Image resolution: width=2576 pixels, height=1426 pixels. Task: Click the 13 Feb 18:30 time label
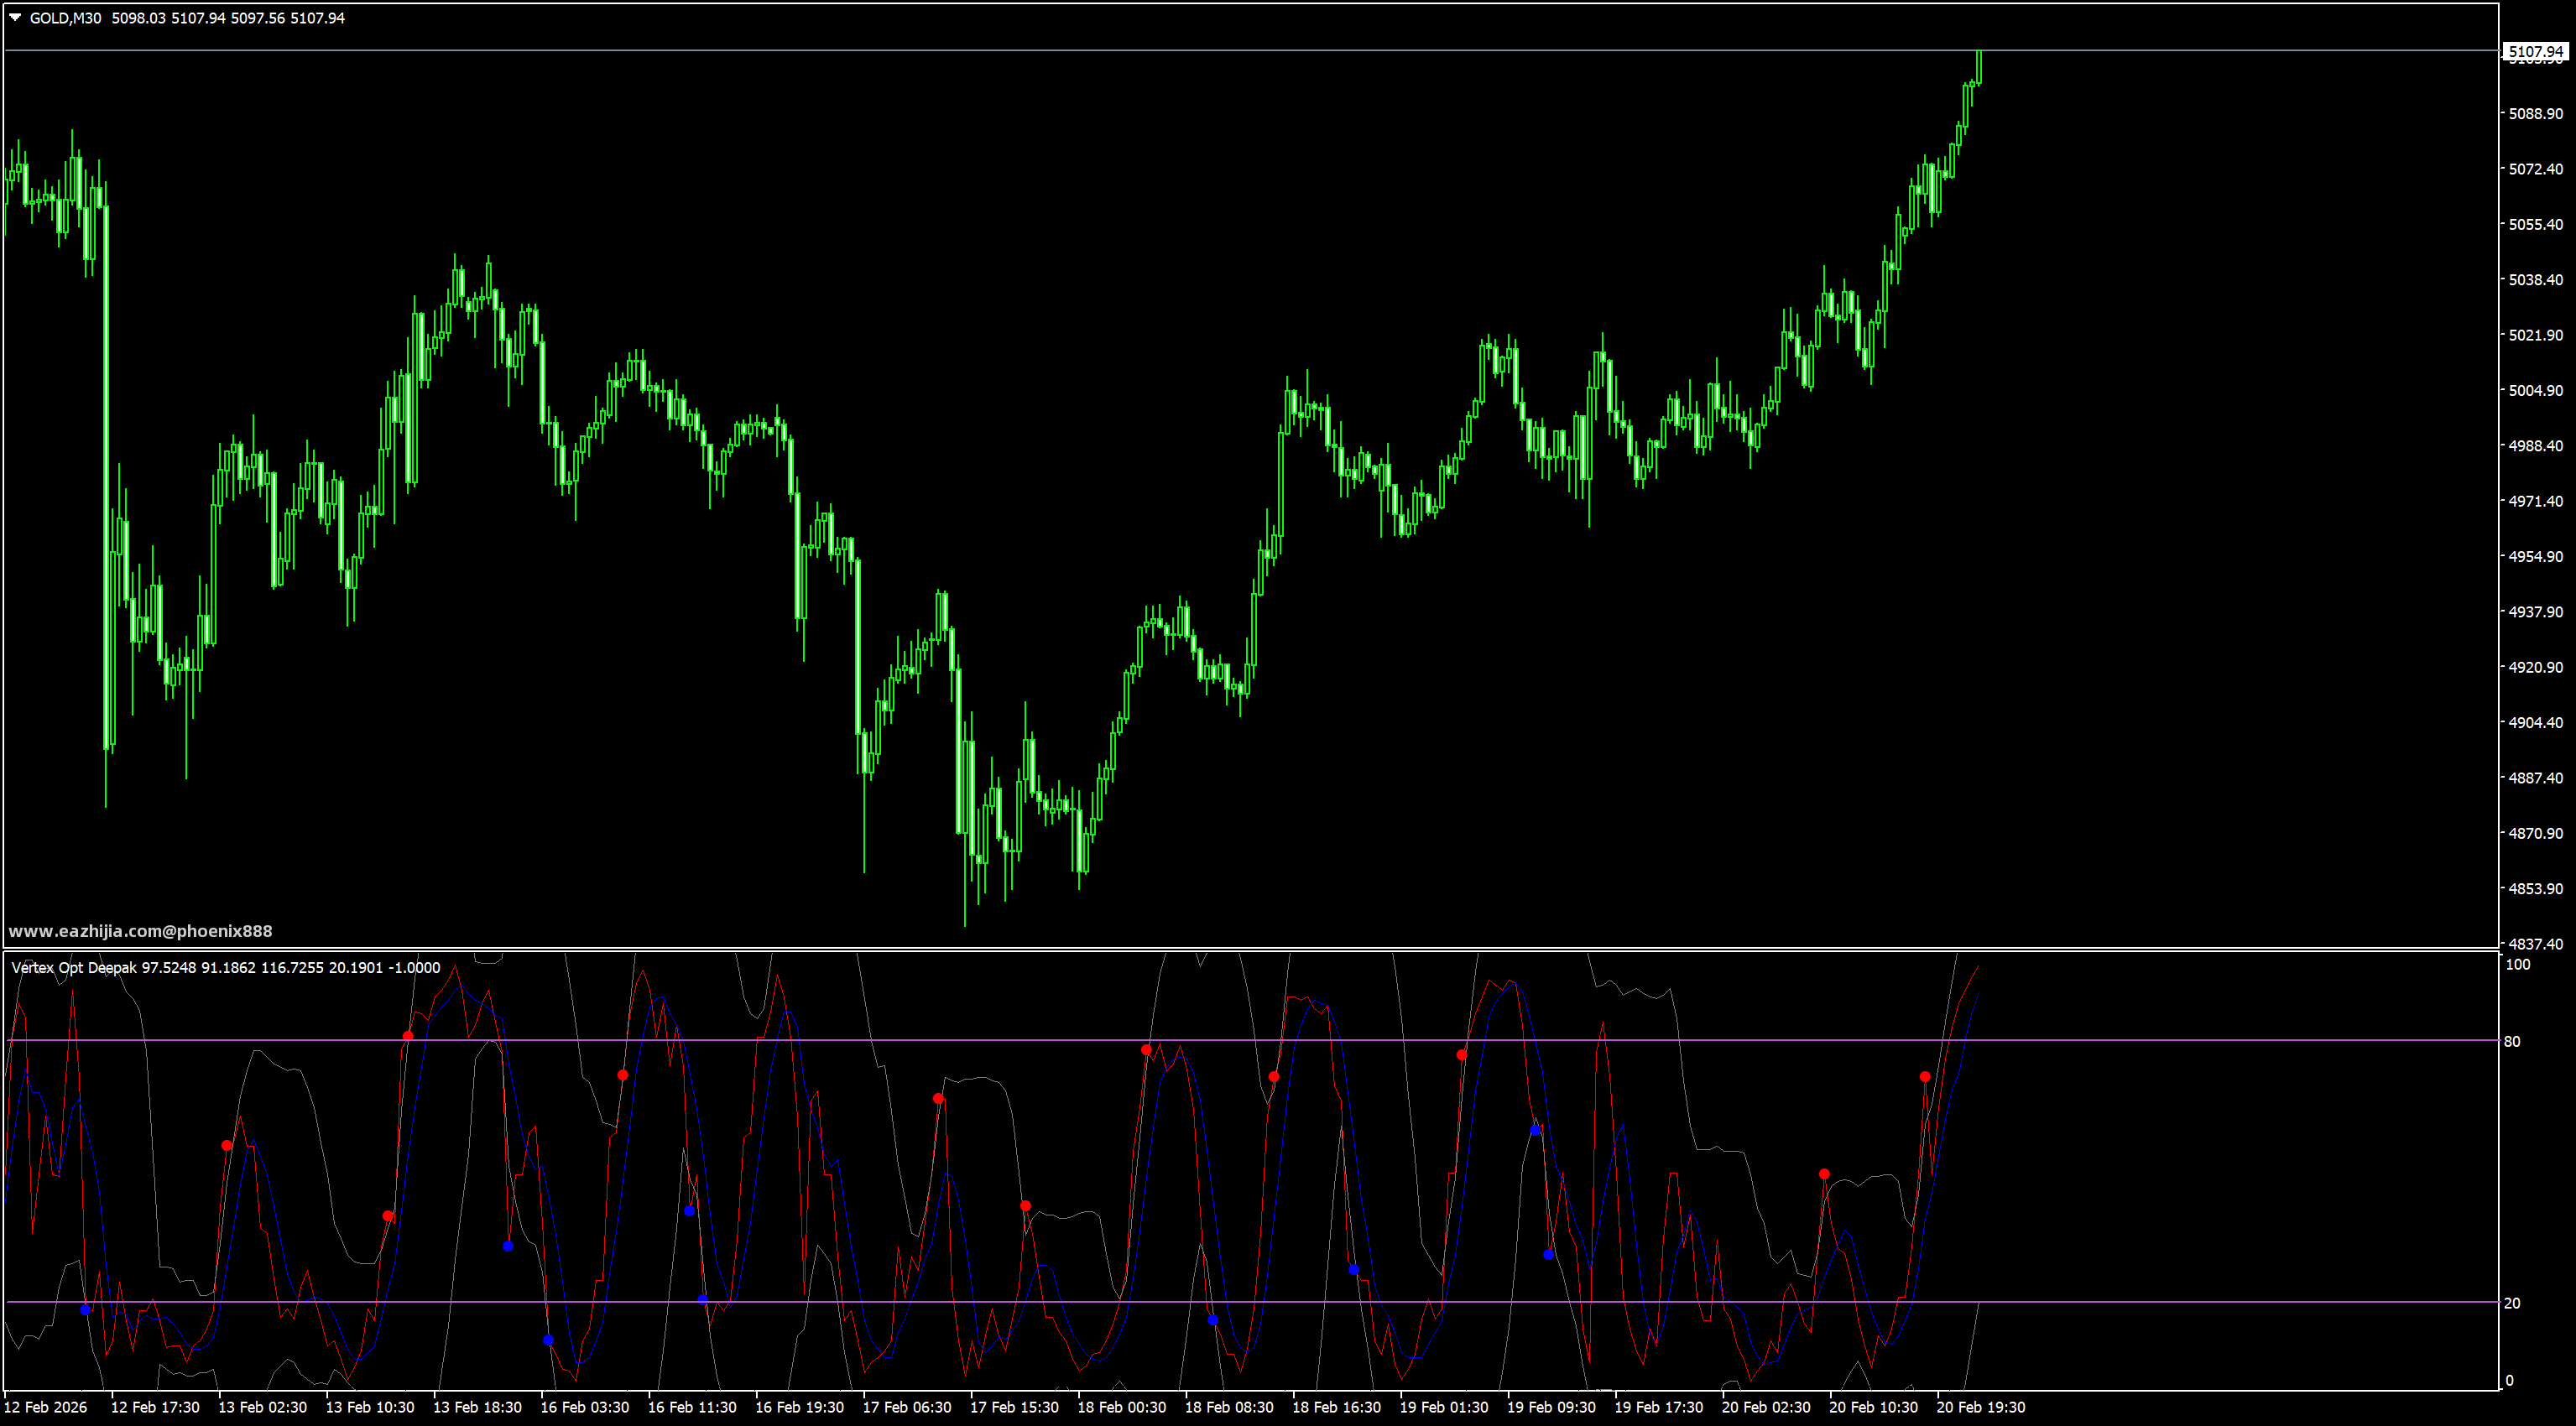click(x=477, y=1407)
